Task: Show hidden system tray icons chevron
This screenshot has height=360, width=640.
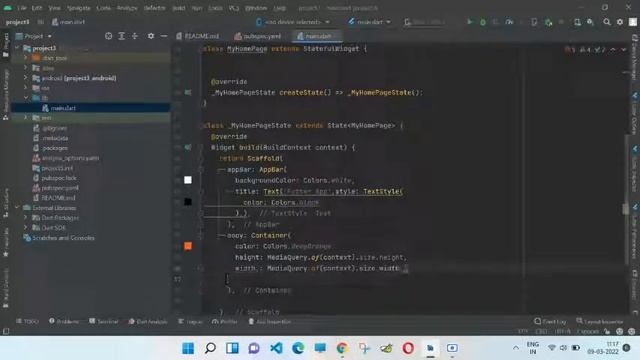Action: point(516,348)
